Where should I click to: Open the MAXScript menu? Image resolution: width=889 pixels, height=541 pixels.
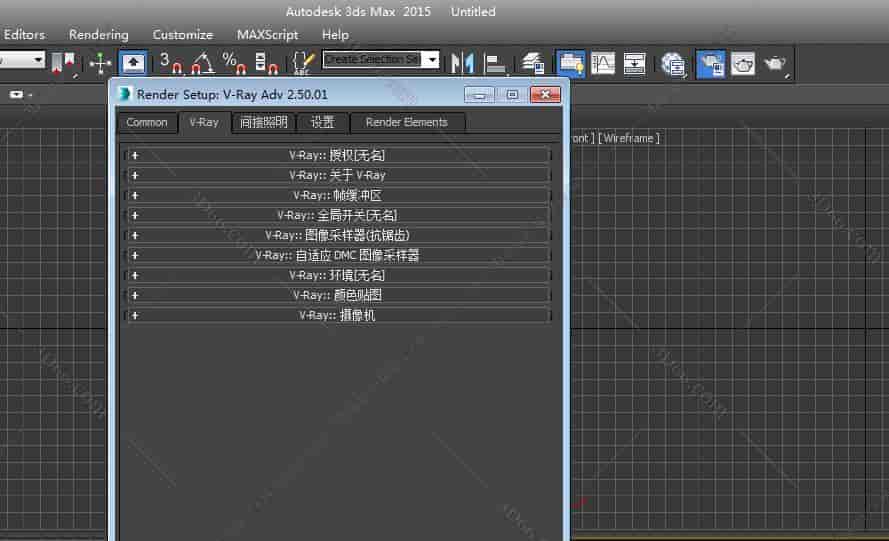point(267,34)
